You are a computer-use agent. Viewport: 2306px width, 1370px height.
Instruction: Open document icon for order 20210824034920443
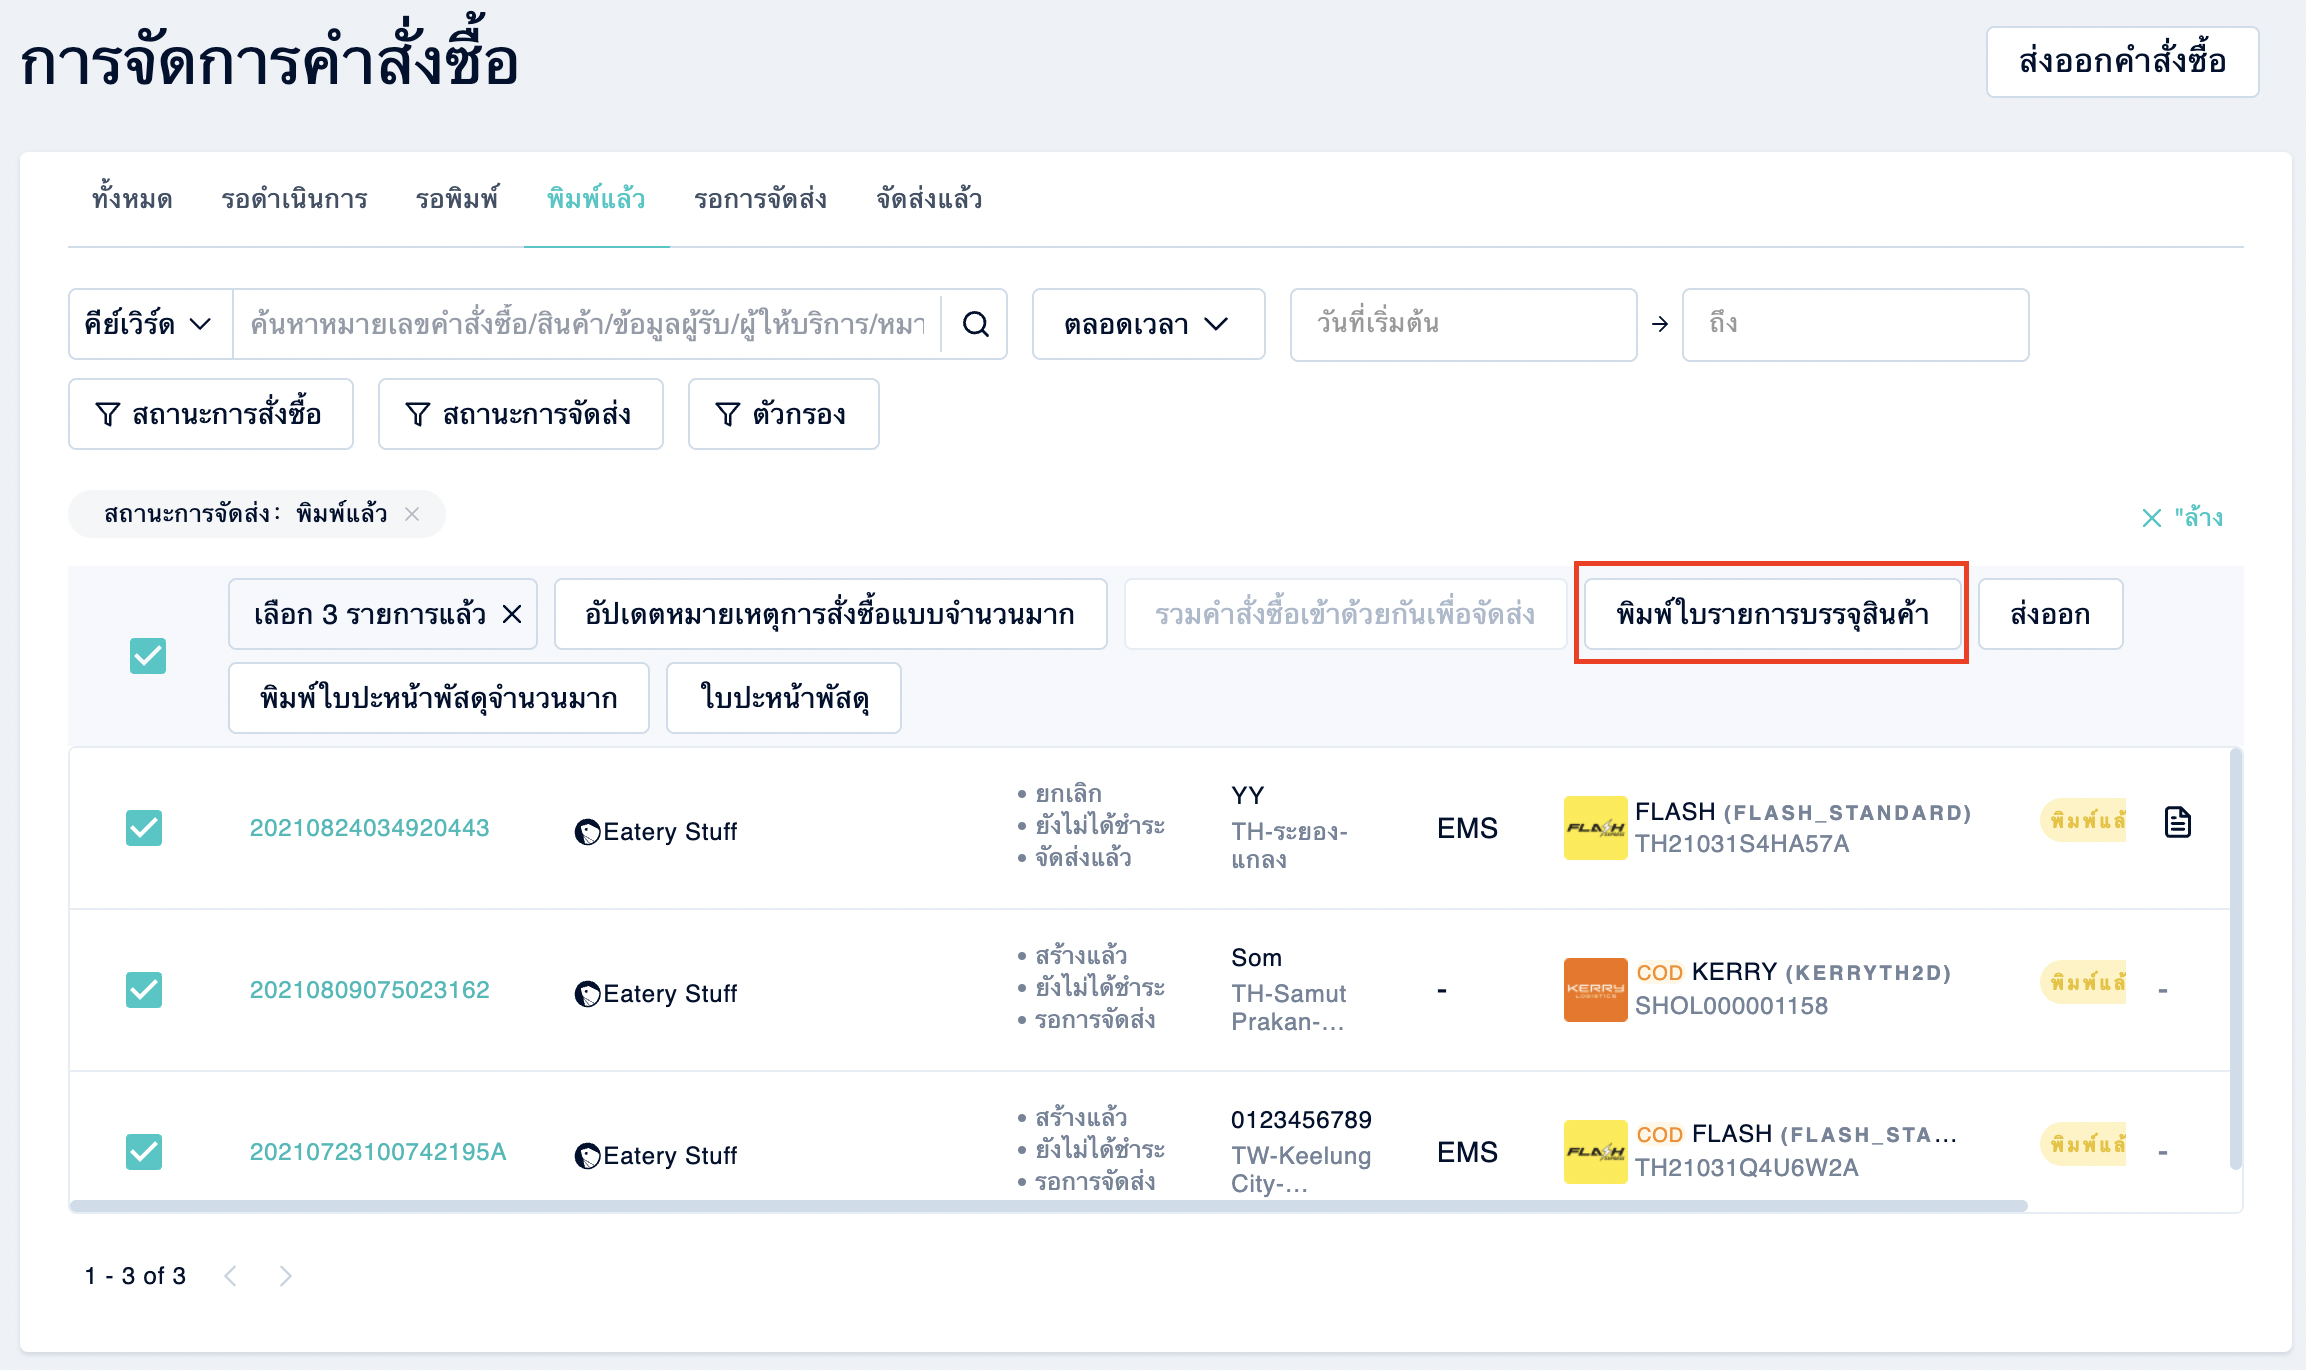coord(2177,822)
